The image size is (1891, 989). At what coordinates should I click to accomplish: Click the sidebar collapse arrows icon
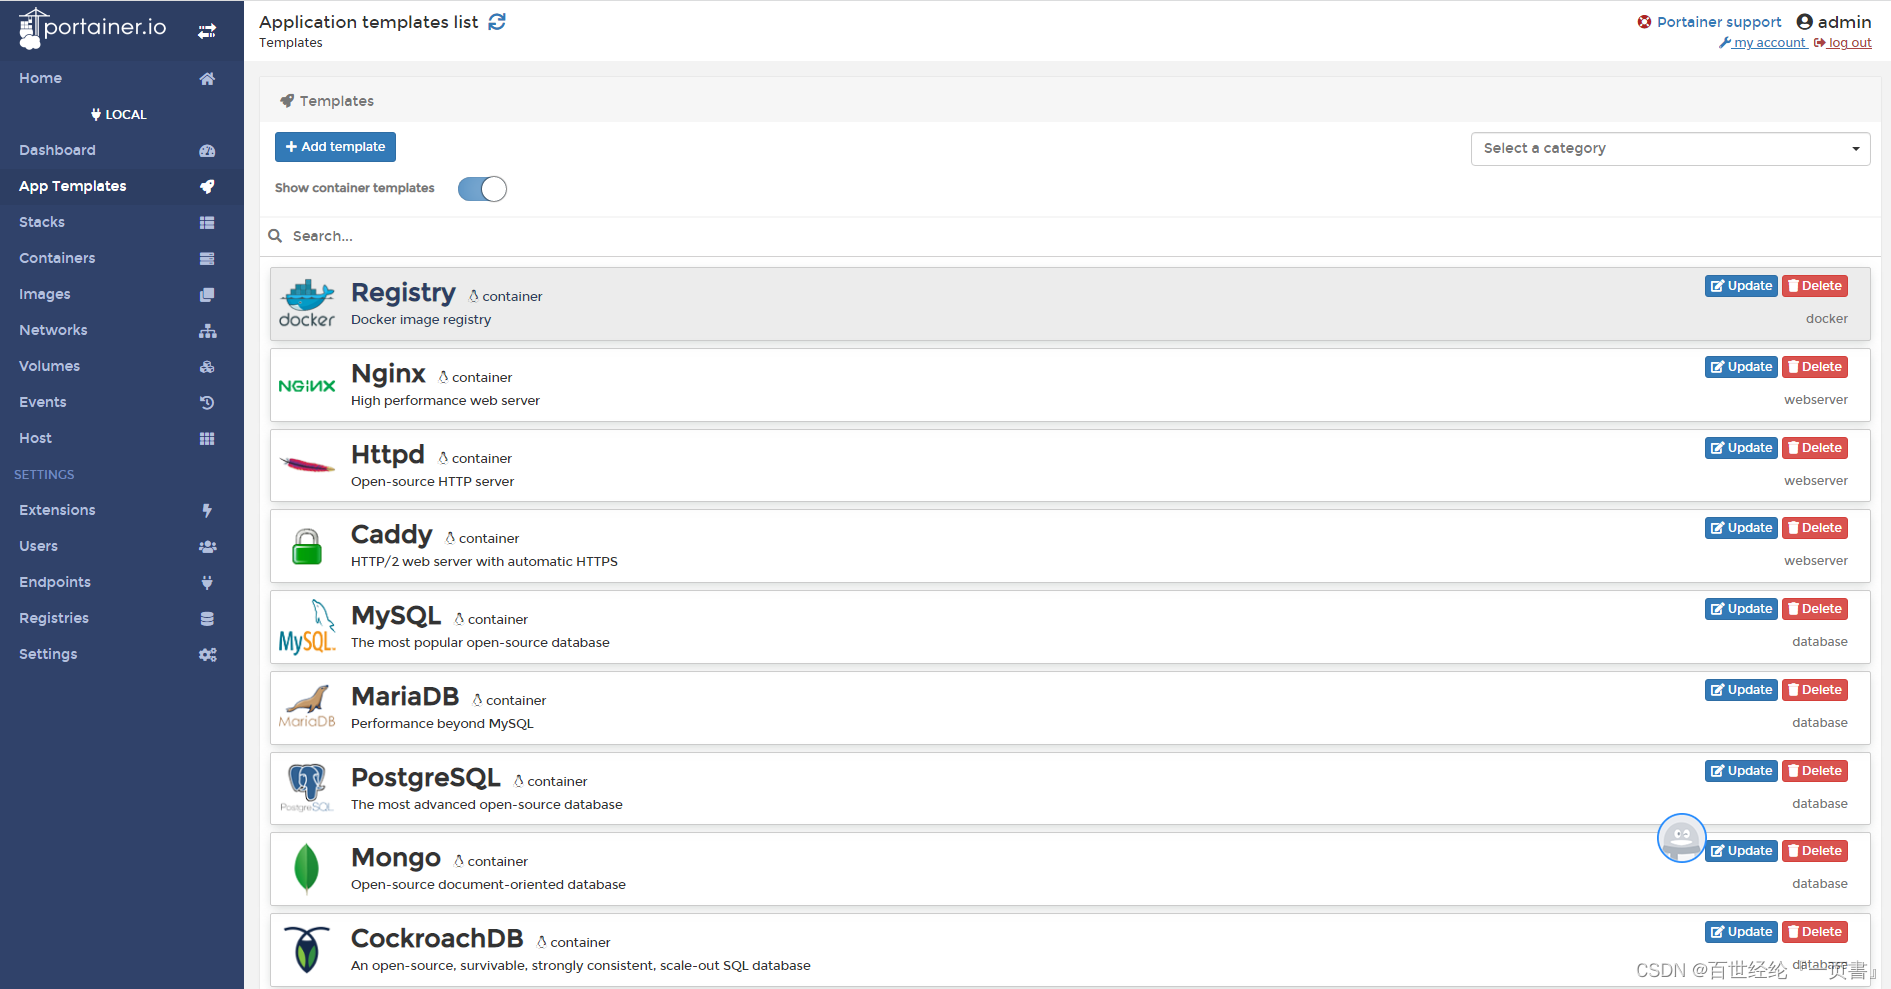tap(207, 32)
